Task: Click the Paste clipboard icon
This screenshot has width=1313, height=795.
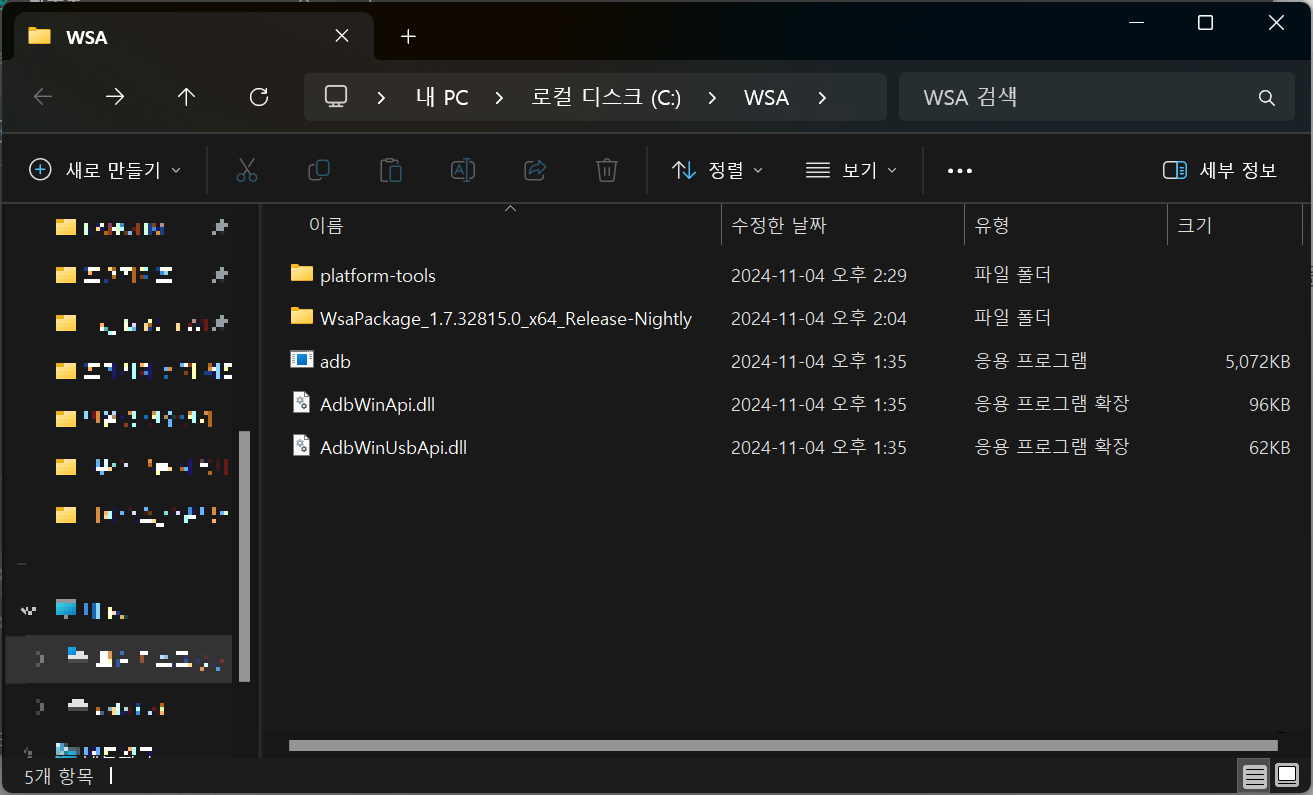Action: pyautogui.click(x=391, y=170)
